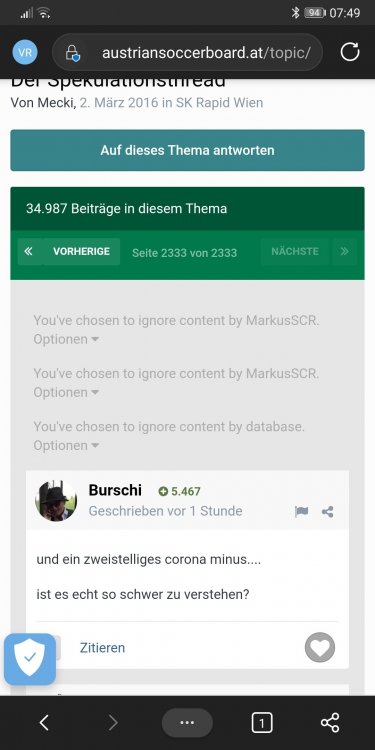Open the SK Rapid Wien forum link

coord(220,103)
